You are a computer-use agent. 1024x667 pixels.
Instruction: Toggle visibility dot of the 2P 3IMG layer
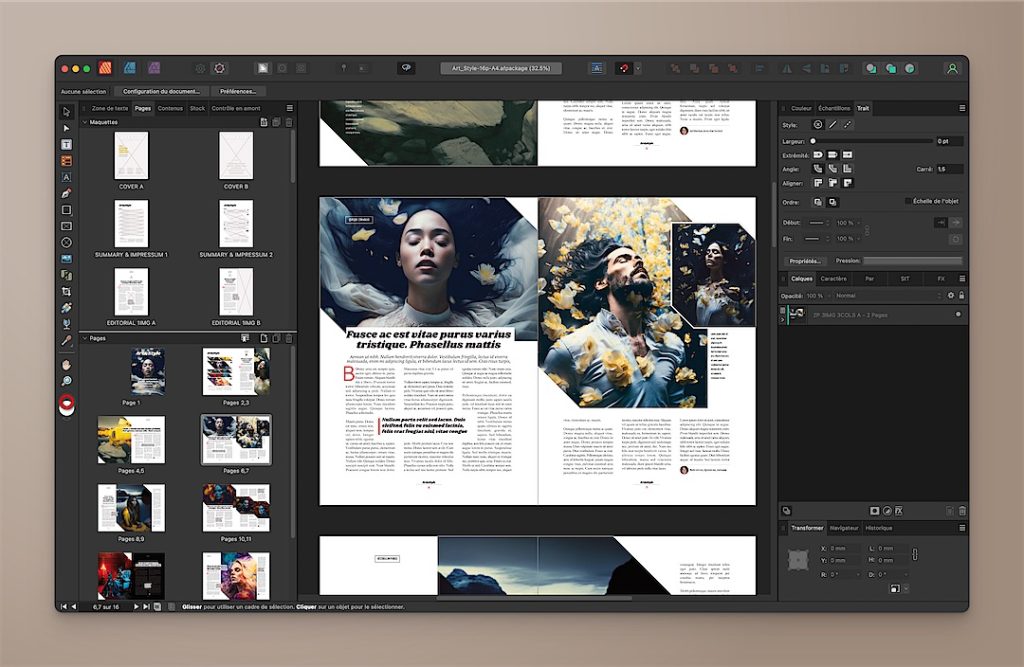(957, 314)
